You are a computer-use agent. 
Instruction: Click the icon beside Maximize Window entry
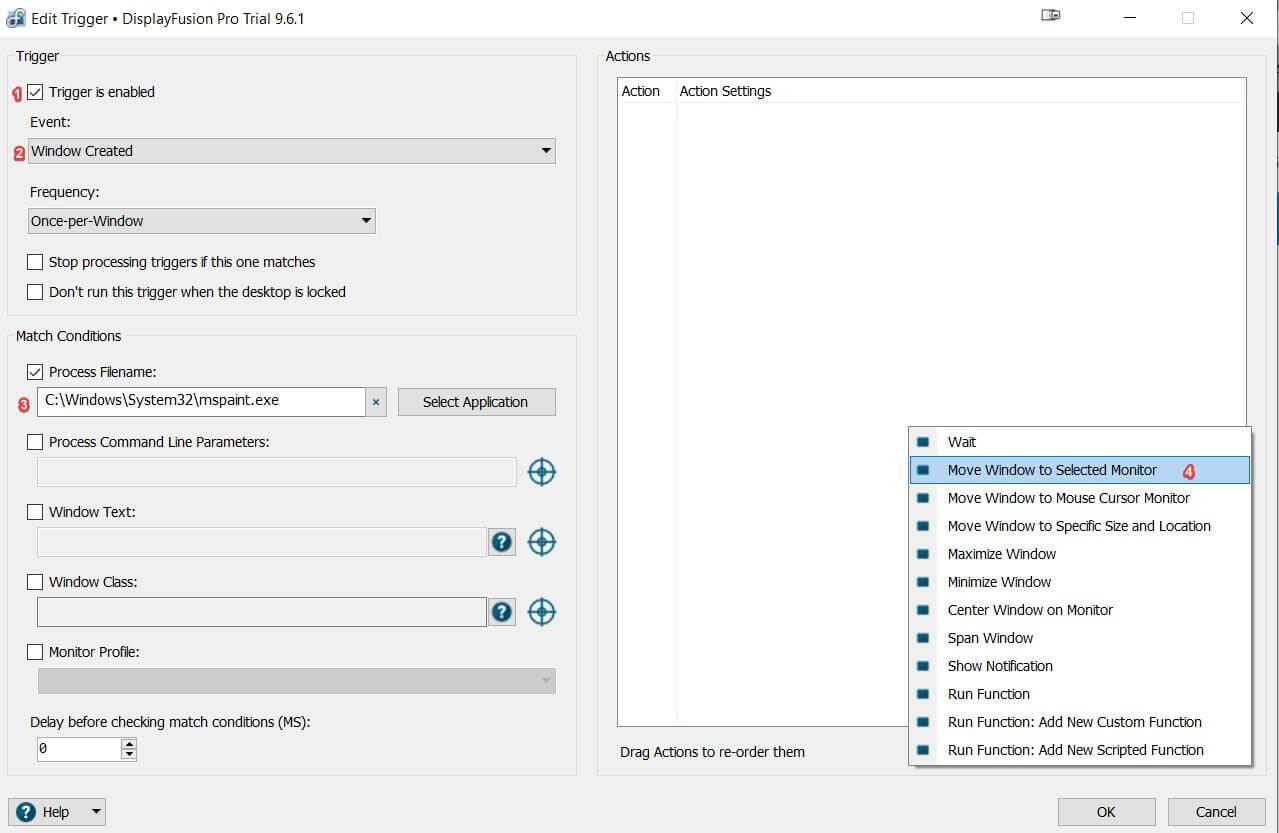[x=923, y=554]
